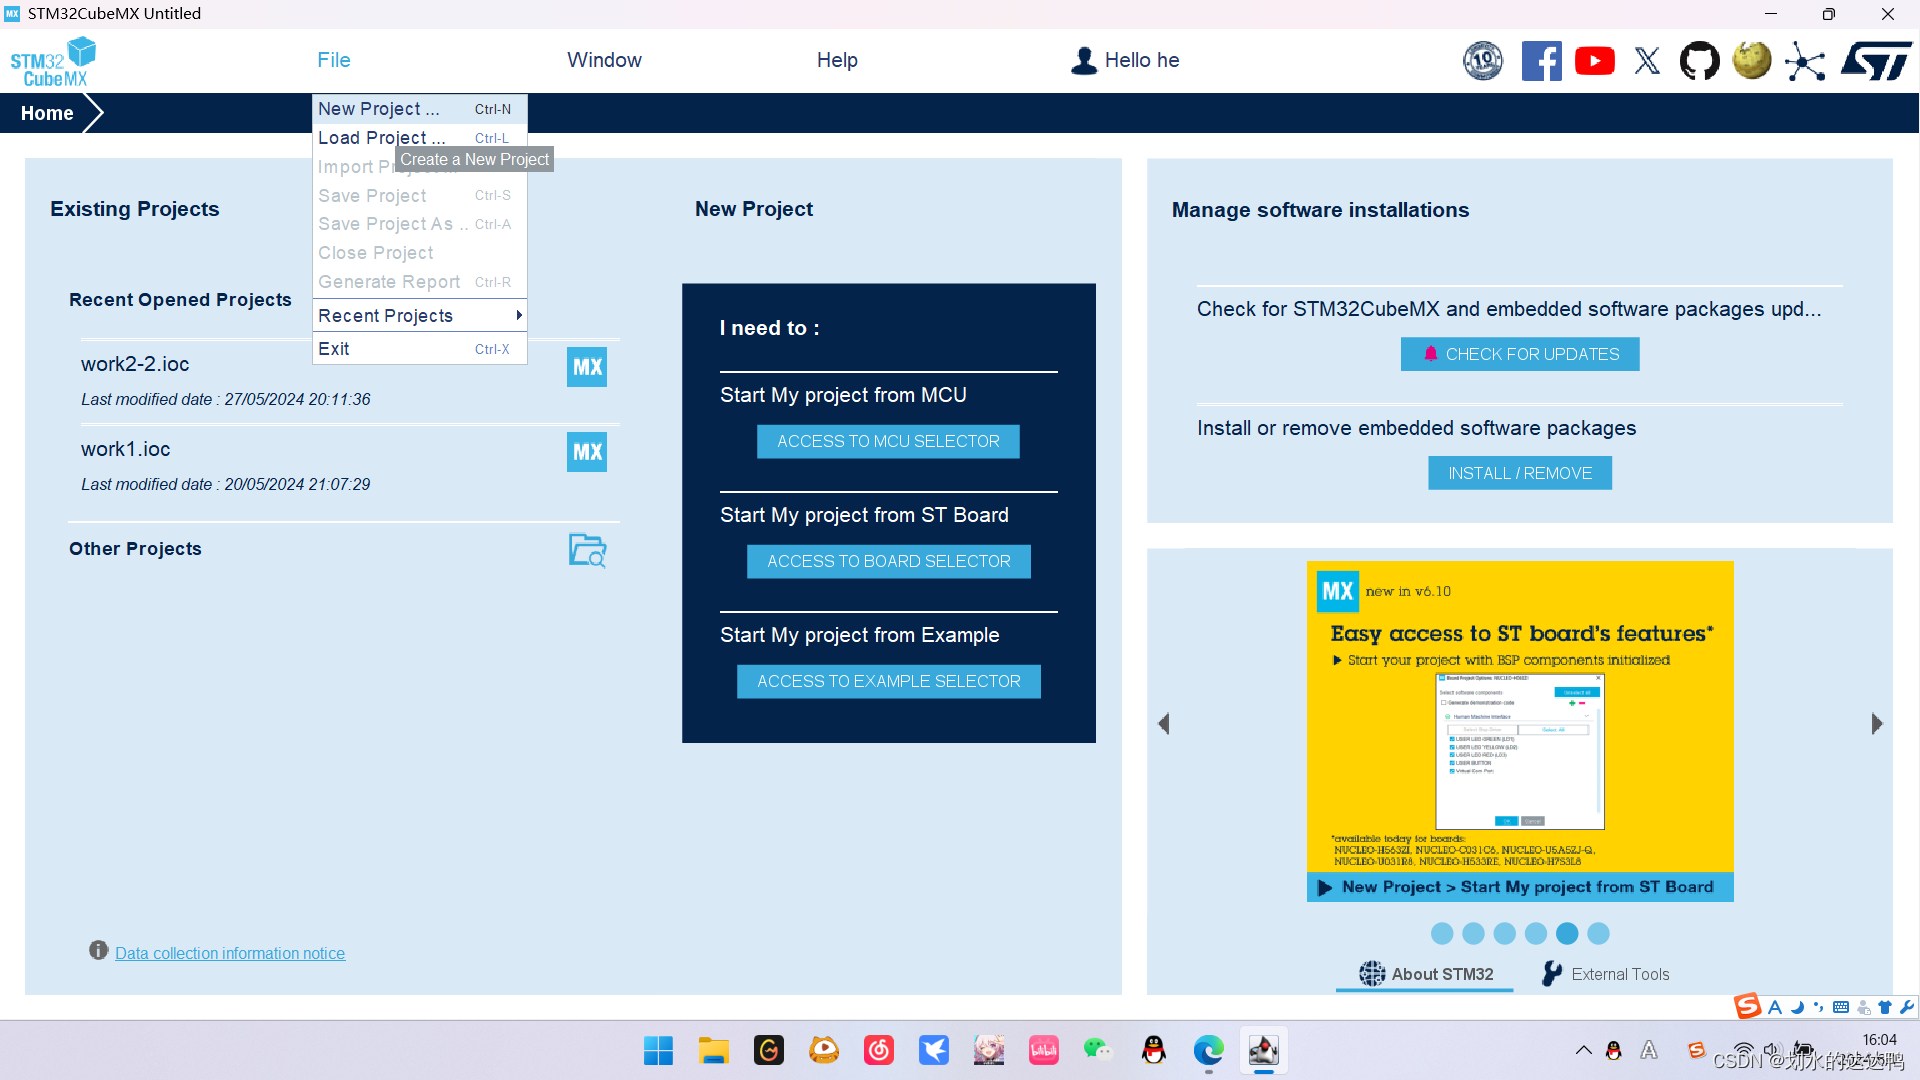
Task: Open work2-2.ioc via its MX icon
Action: [x=587, y=367]
